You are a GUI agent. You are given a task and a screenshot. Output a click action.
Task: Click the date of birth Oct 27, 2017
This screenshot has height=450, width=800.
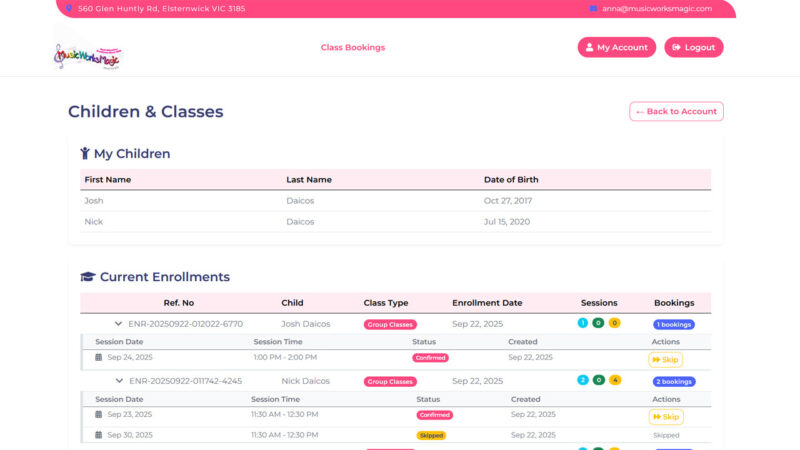508,201
